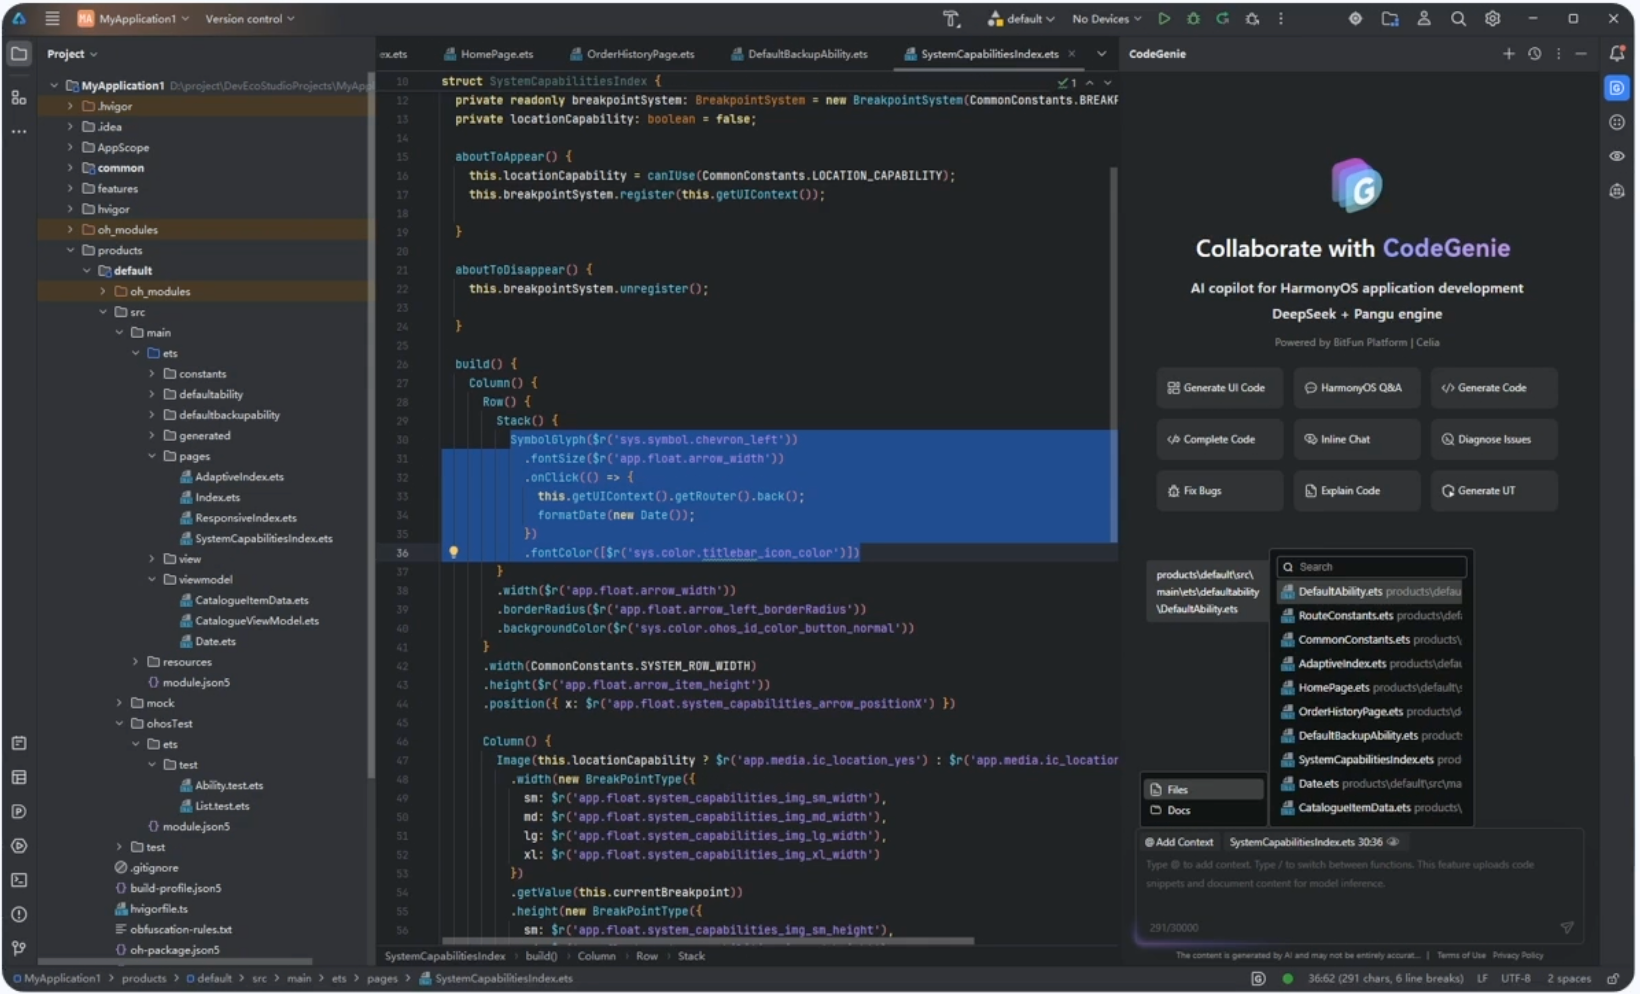Open the Project tool window folder icon
The height and width of the screenshot is (994, 1640).
point(19,54)
